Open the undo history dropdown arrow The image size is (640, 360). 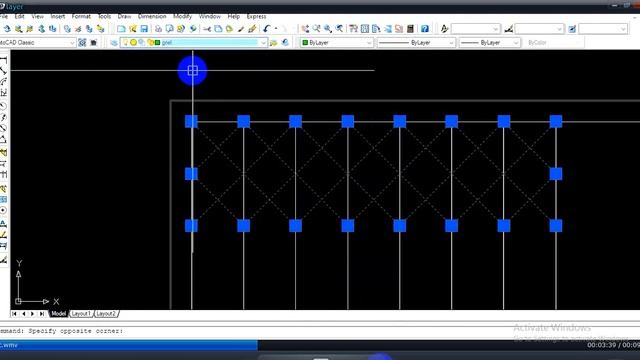(x=276, y=29)
